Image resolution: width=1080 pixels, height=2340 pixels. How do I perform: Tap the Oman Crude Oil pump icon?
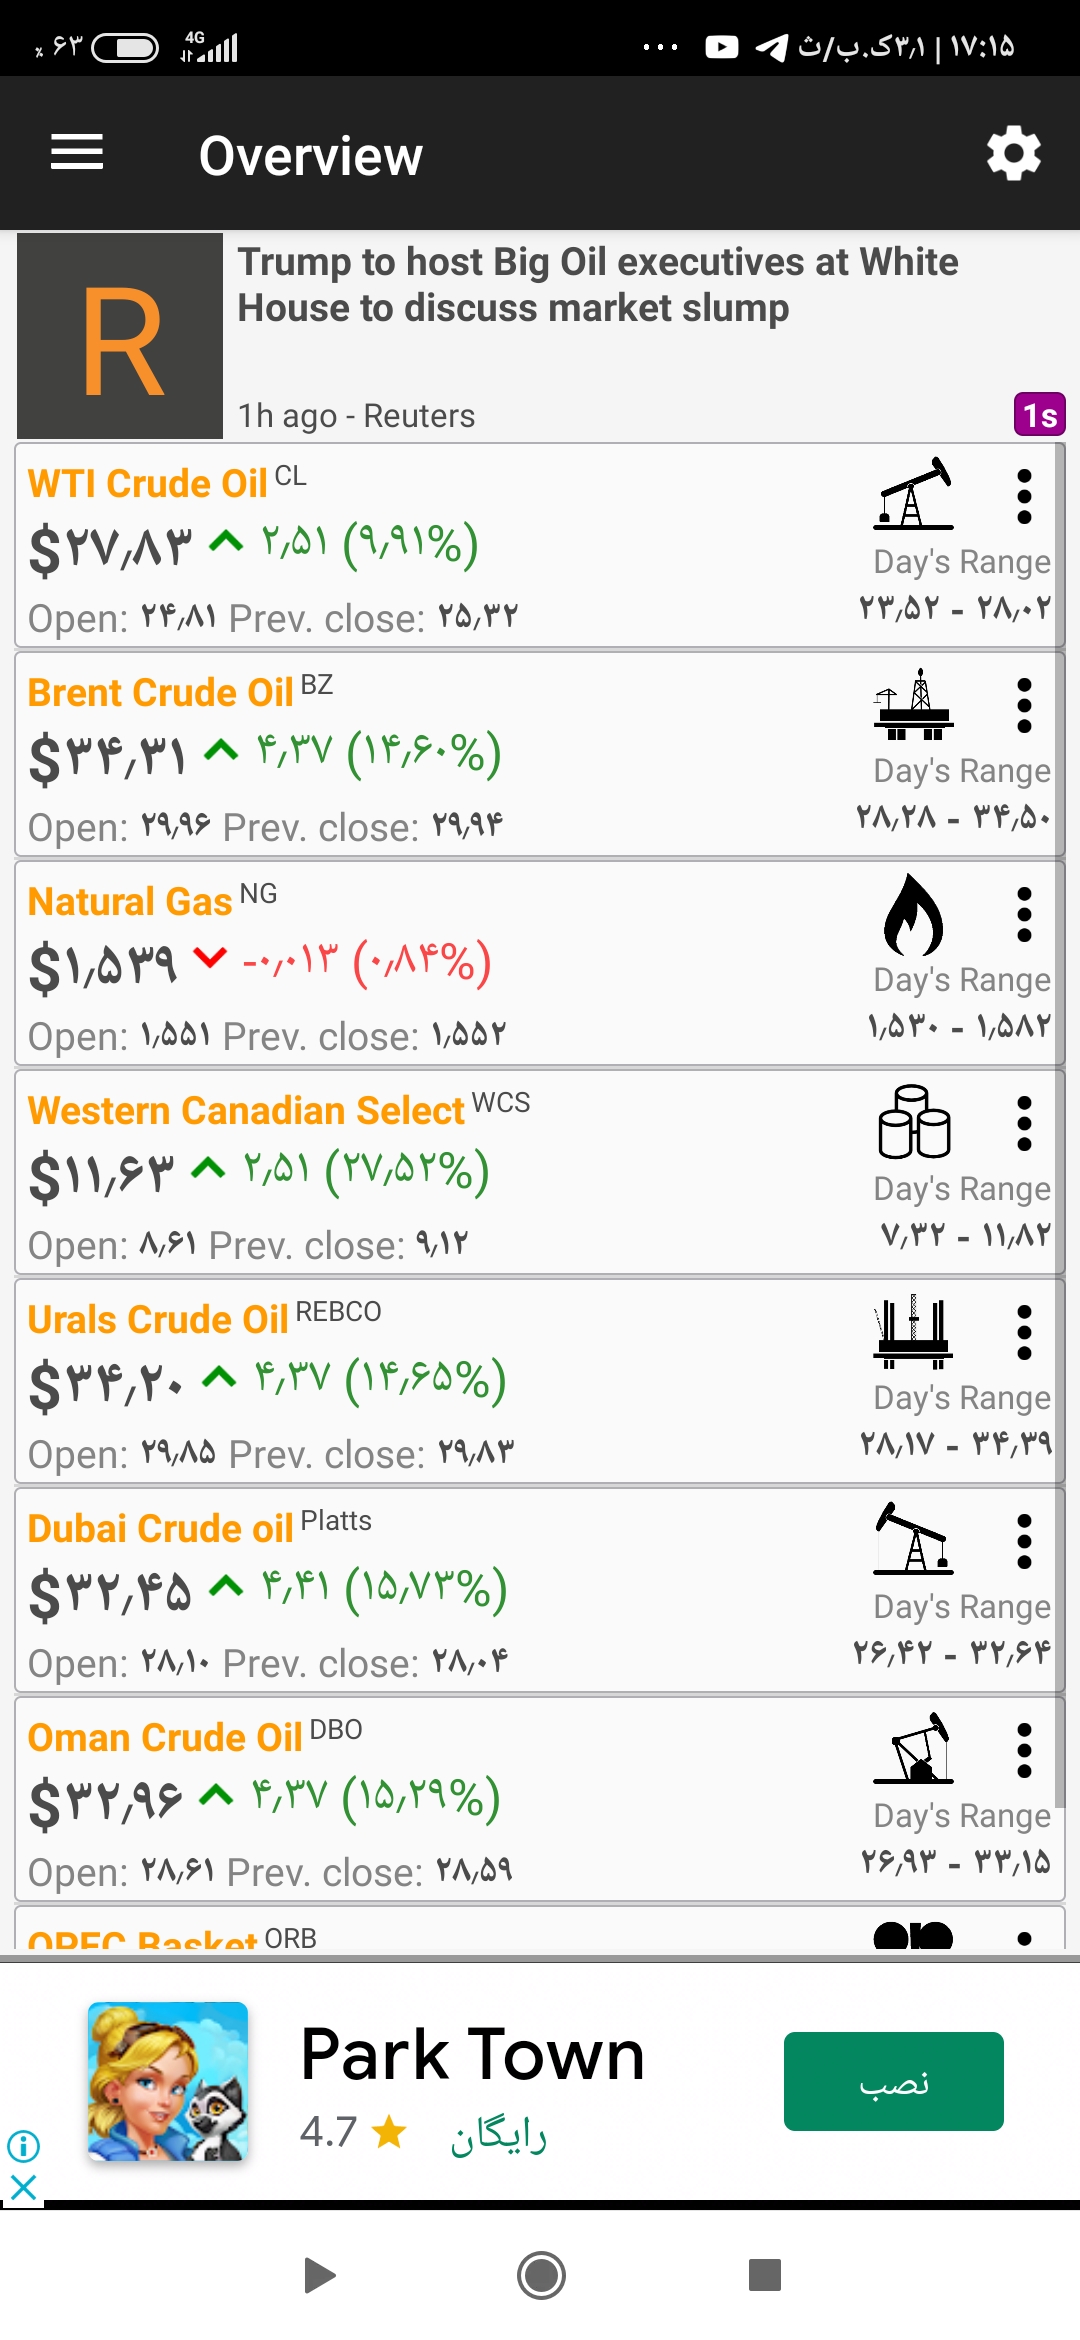(913, 1748)
